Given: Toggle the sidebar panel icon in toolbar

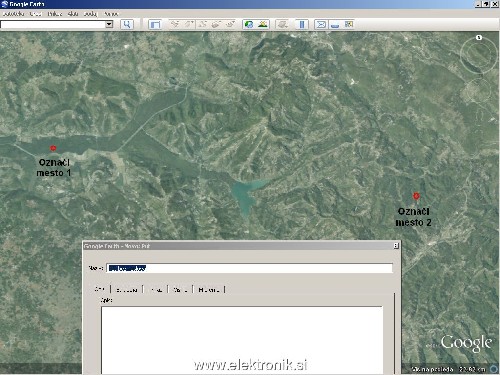Looking at the screenshot, I should 155,24.
